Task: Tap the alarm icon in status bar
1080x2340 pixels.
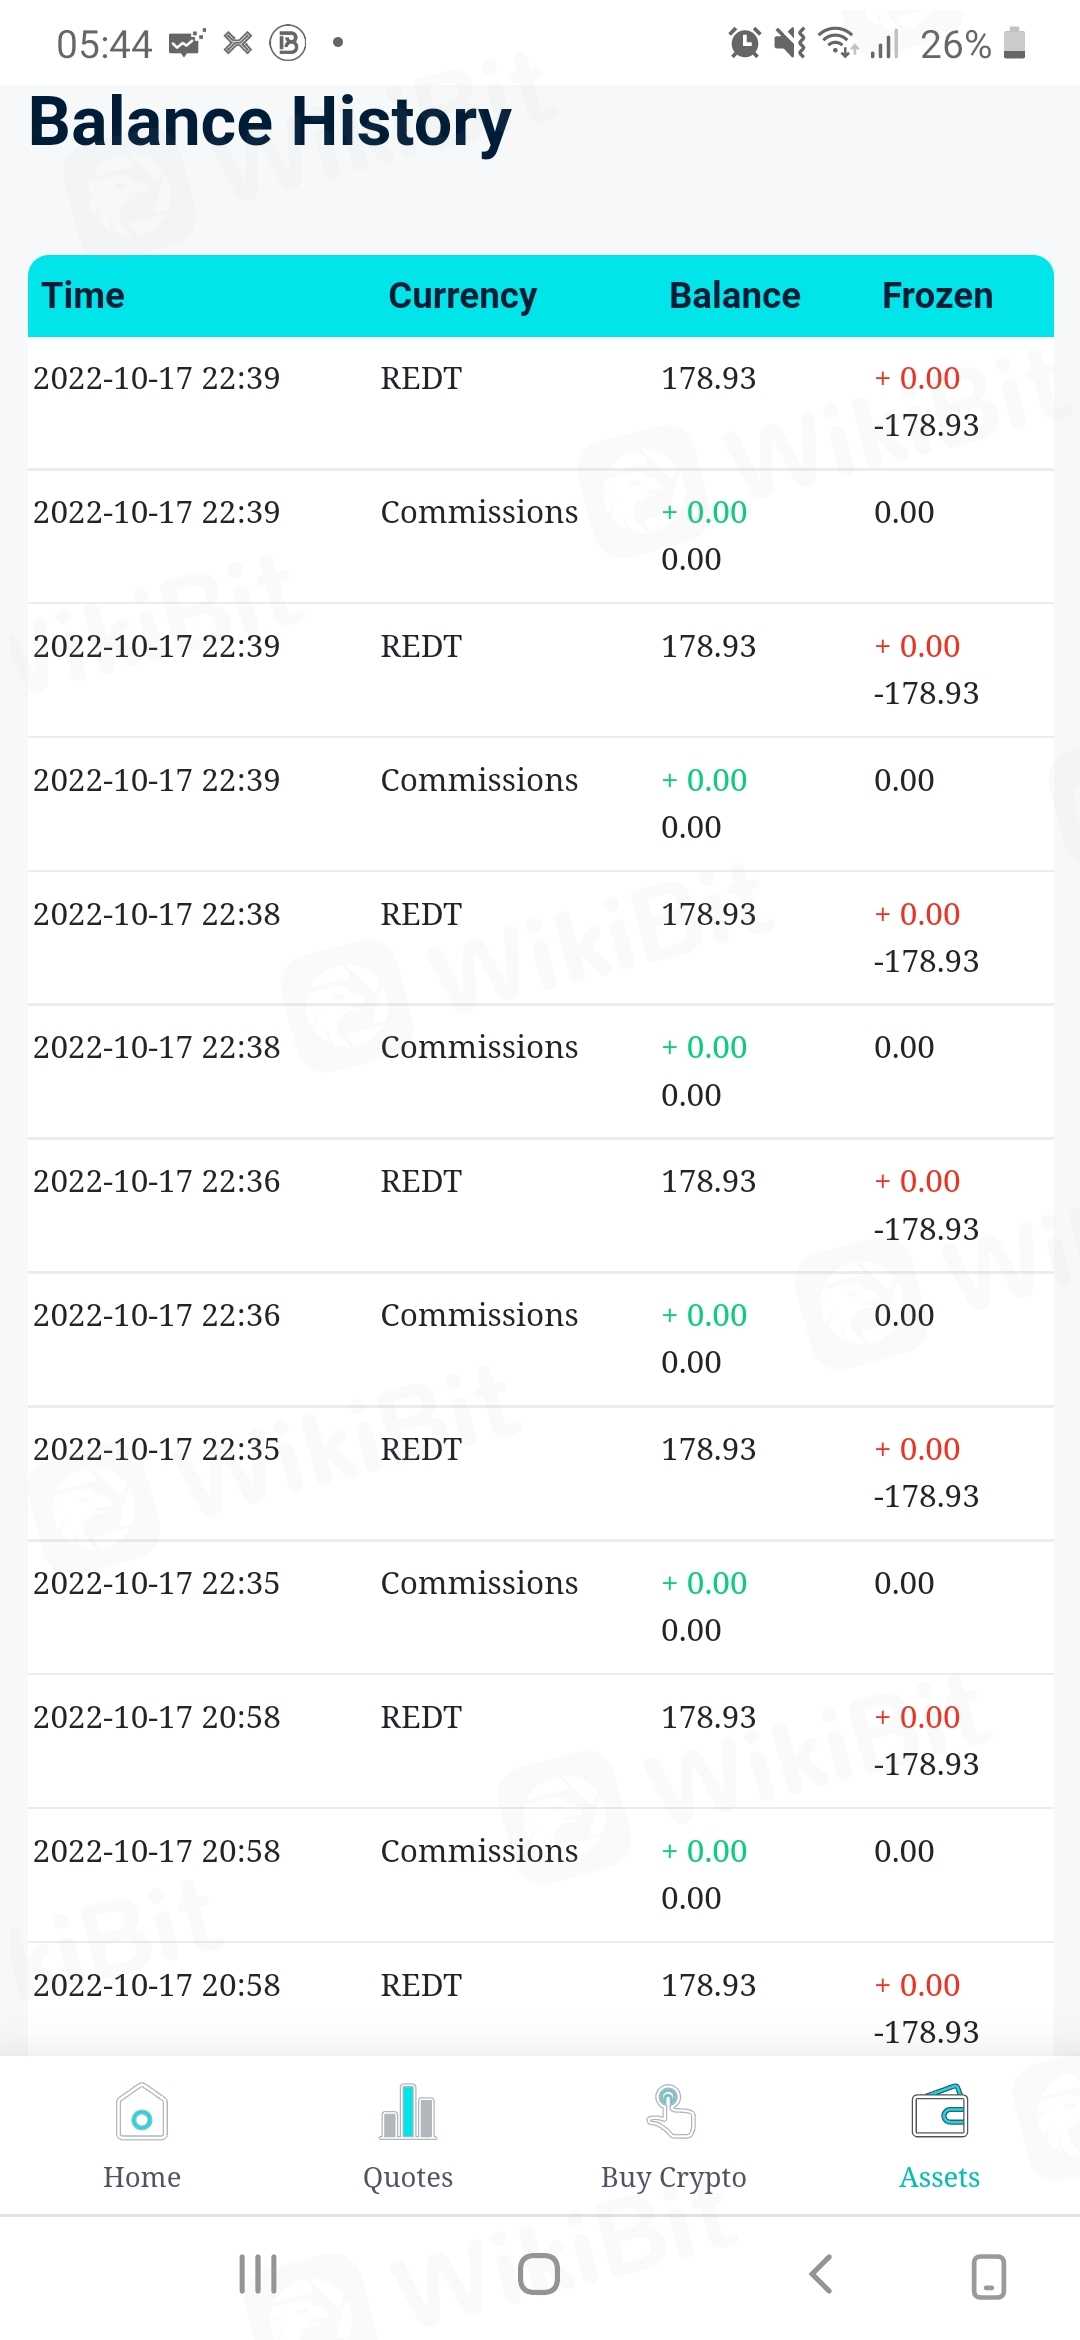Action: click(744, 43)
